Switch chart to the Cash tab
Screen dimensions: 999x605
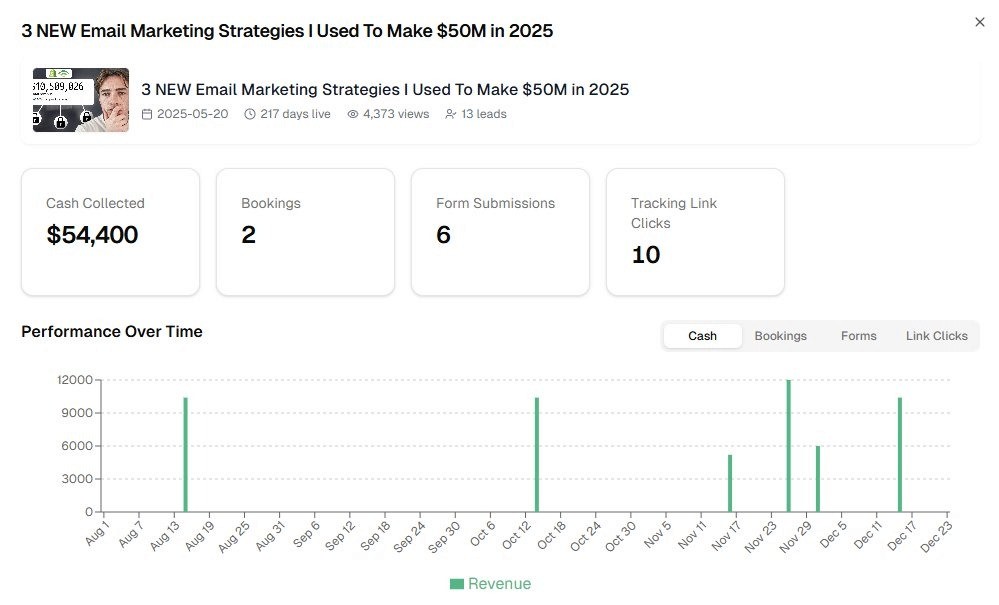[702, 336]
